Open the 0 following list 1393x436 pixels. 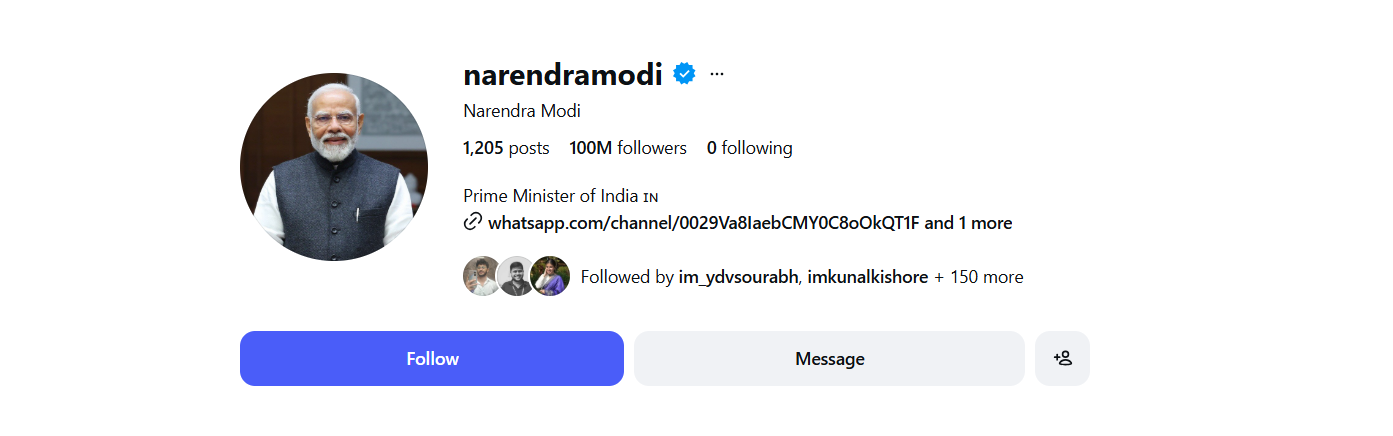pyautogui.click(x=749, y=148)
